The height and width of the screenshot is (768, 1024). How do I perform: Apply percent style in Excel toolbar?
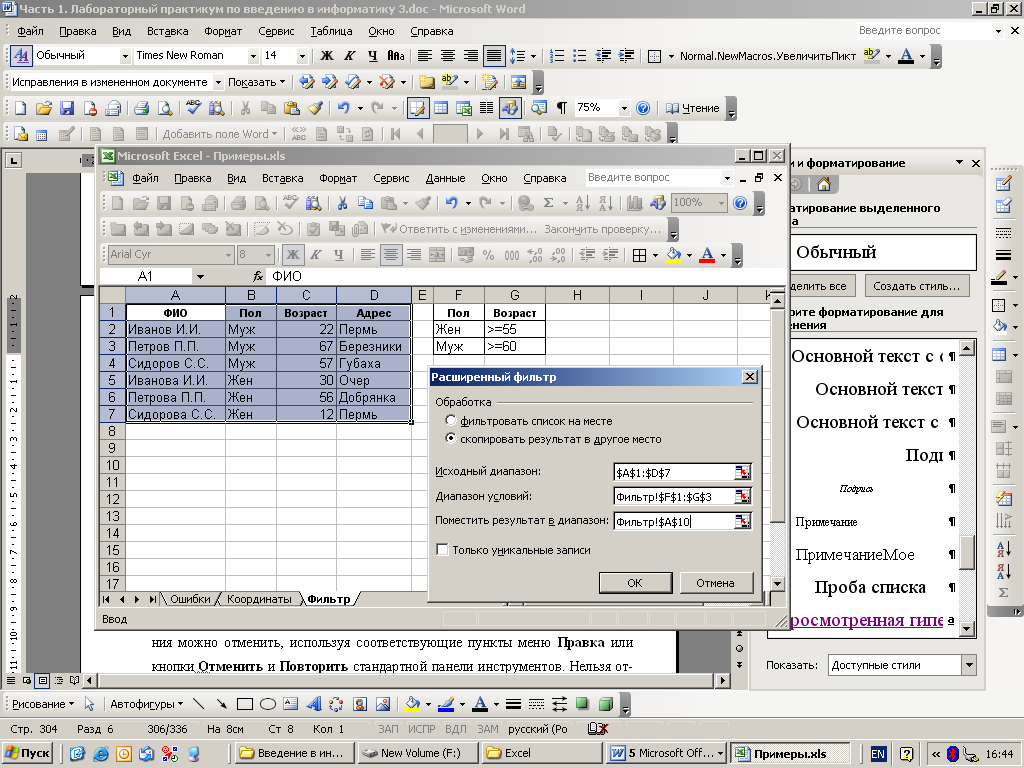click(x=488, y=255)
